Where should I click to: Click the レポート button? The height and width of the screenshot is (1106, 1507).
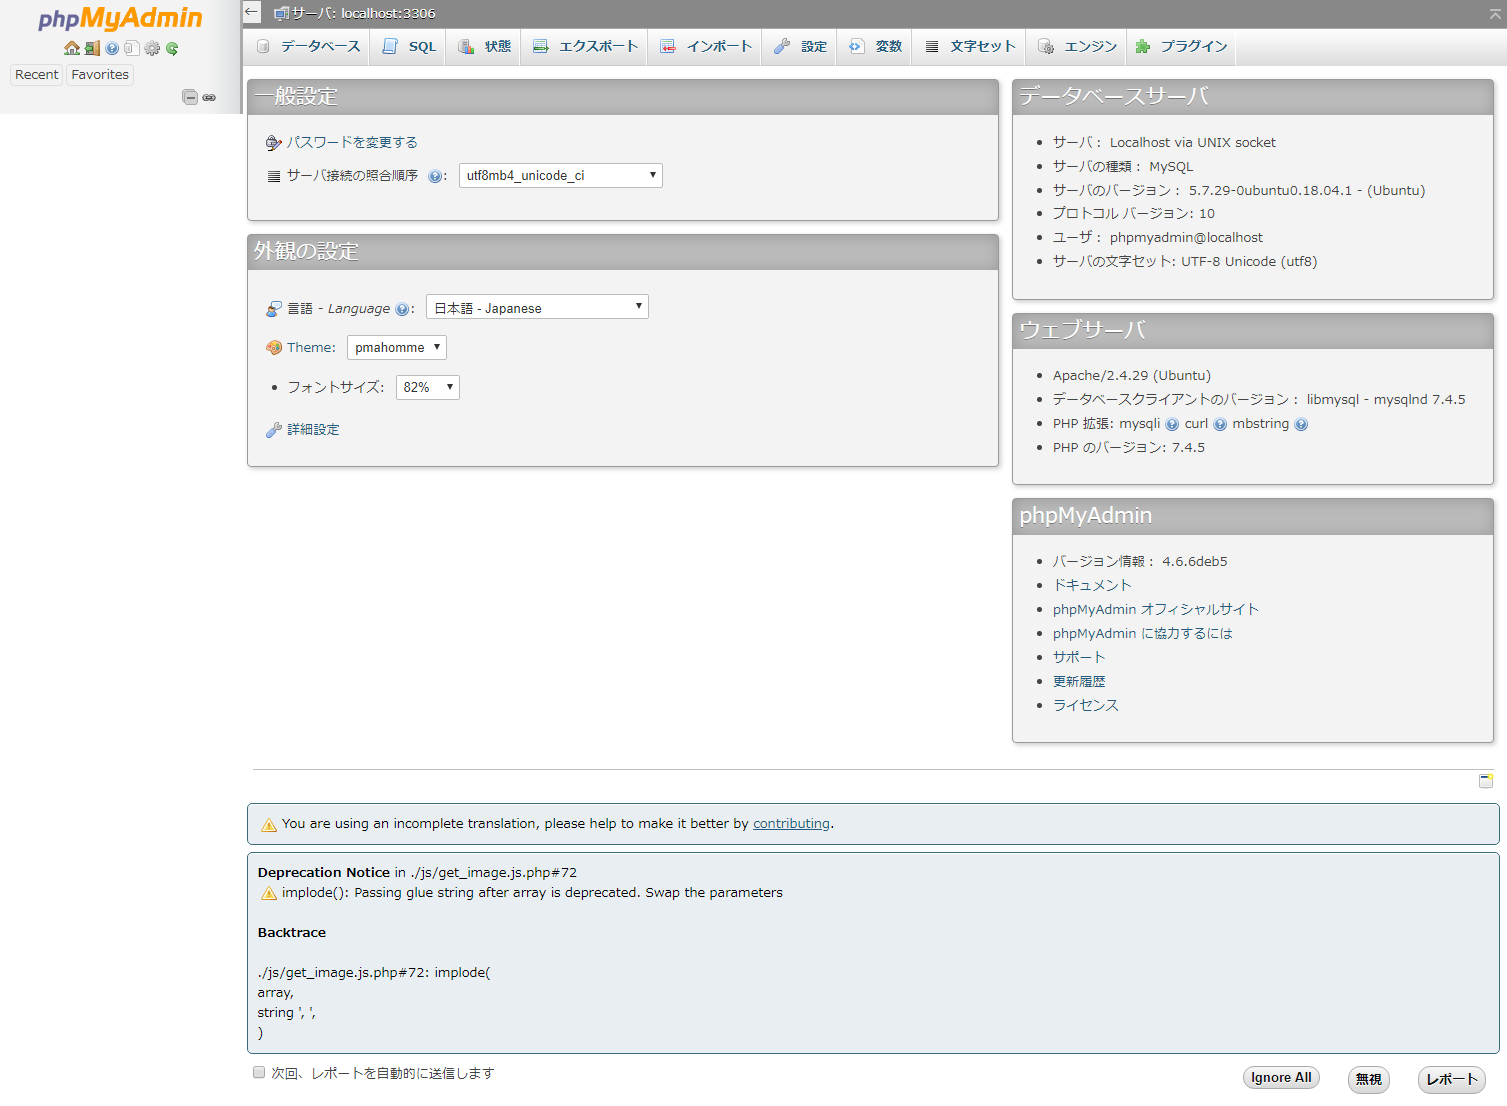tap(1452, 1079)
